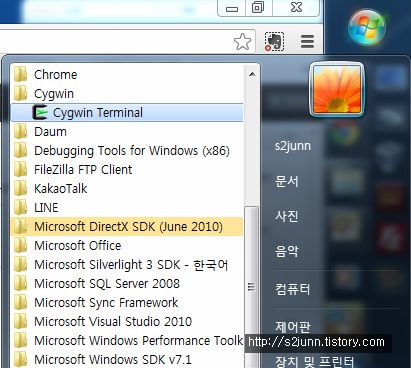This screenshot has width=411, height=368.
Task: Click the Daum folder icon
Action: 21,131
